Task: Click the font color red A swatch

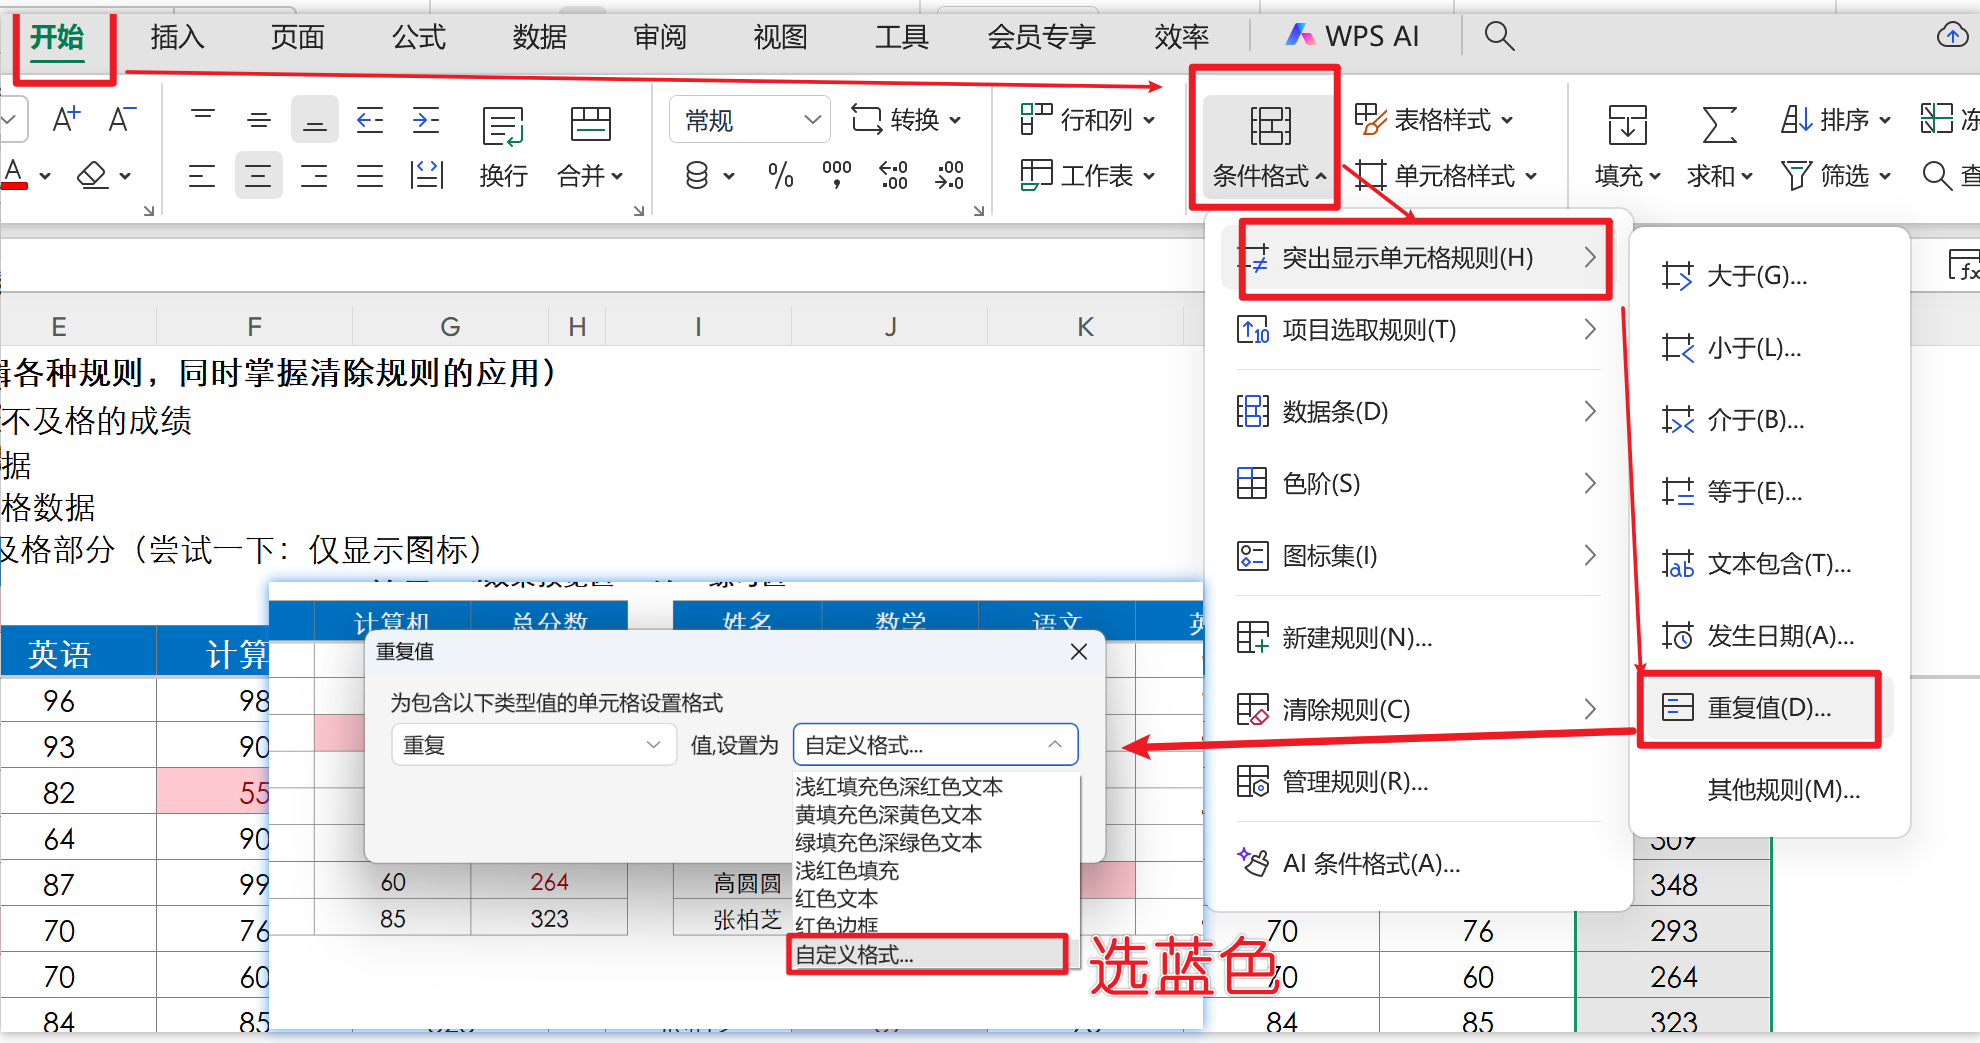Action: (14, 175)
